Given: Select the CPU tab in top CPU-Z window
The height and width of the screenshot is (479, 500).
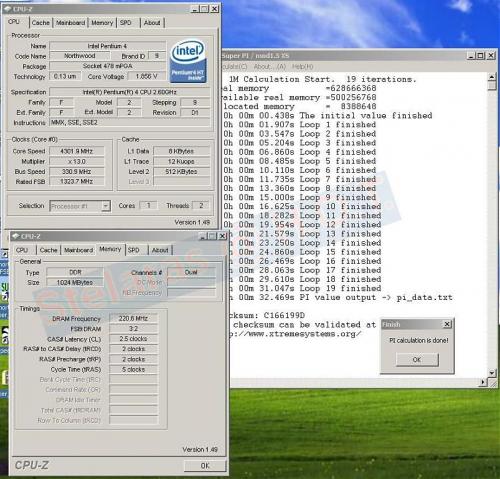Looking at the screenshot, I should [x=14, y=22].
